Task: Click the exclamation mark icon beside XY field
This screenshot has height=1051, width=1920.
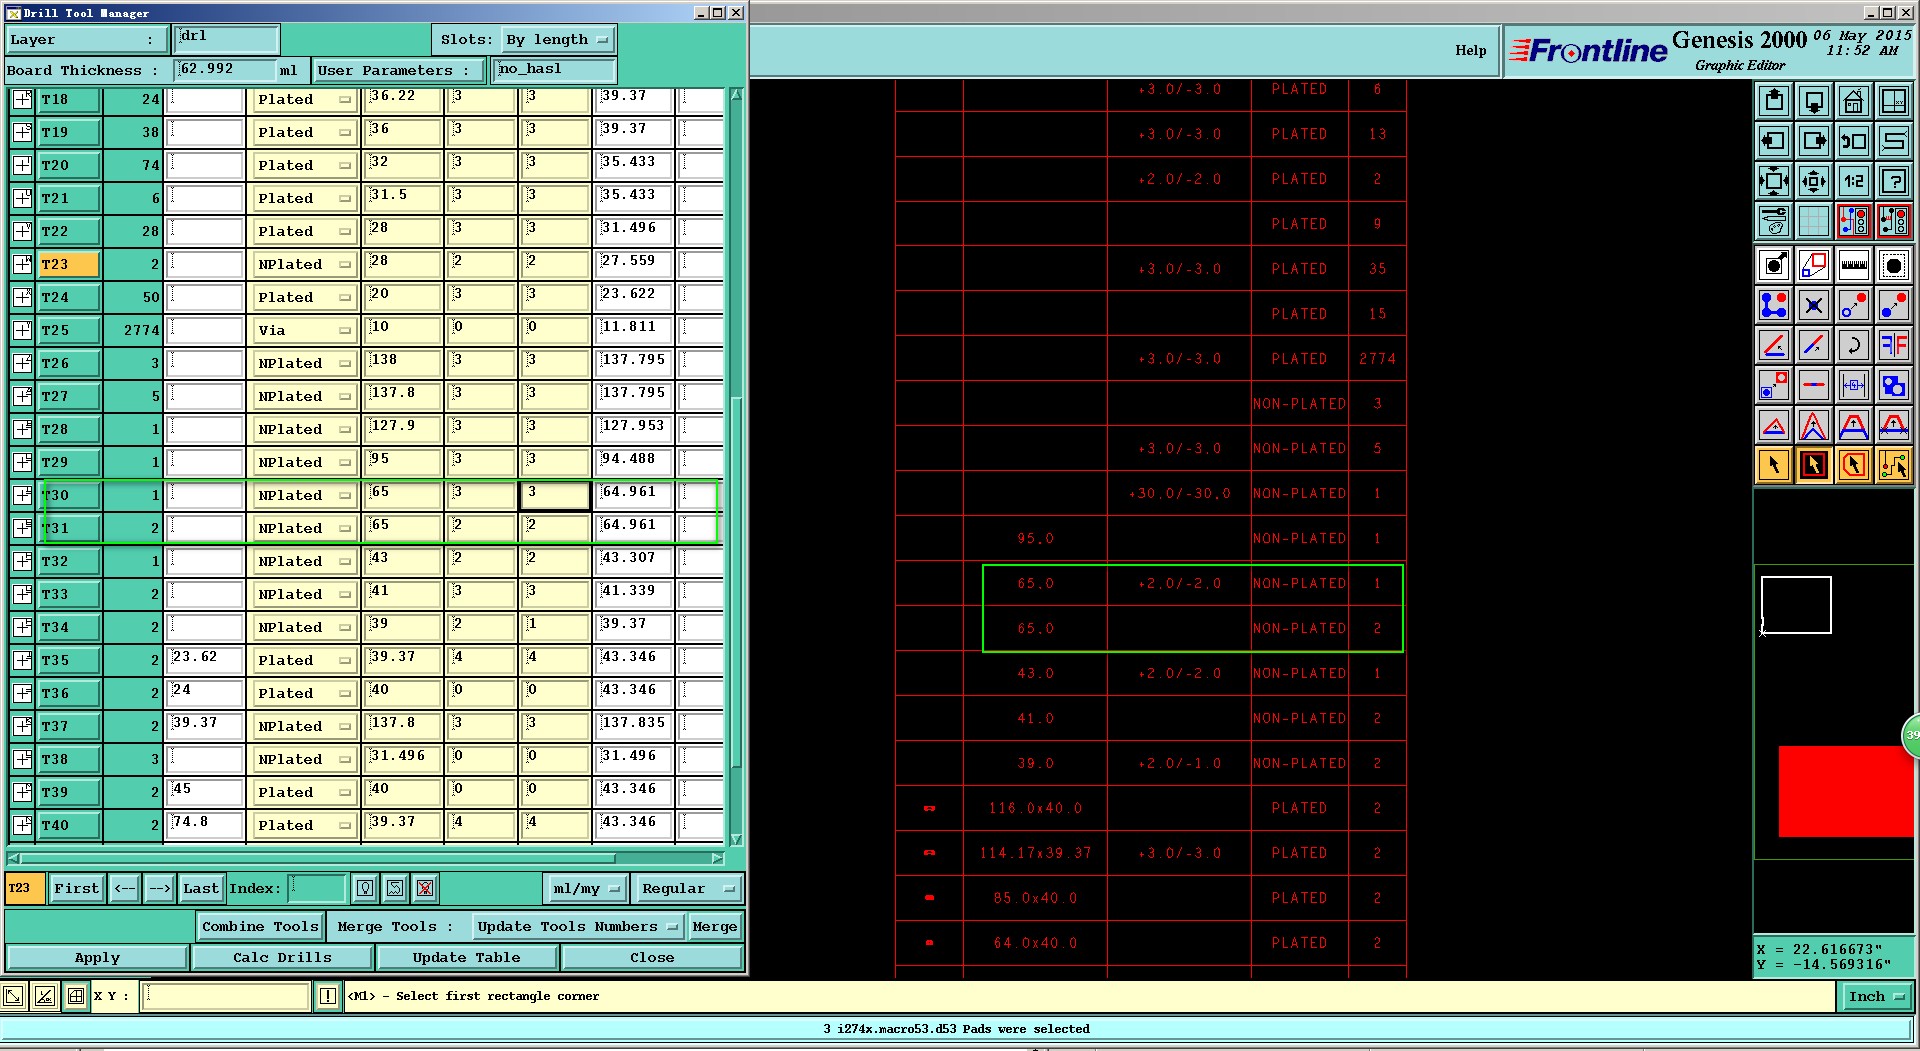Action: [328, 996]
